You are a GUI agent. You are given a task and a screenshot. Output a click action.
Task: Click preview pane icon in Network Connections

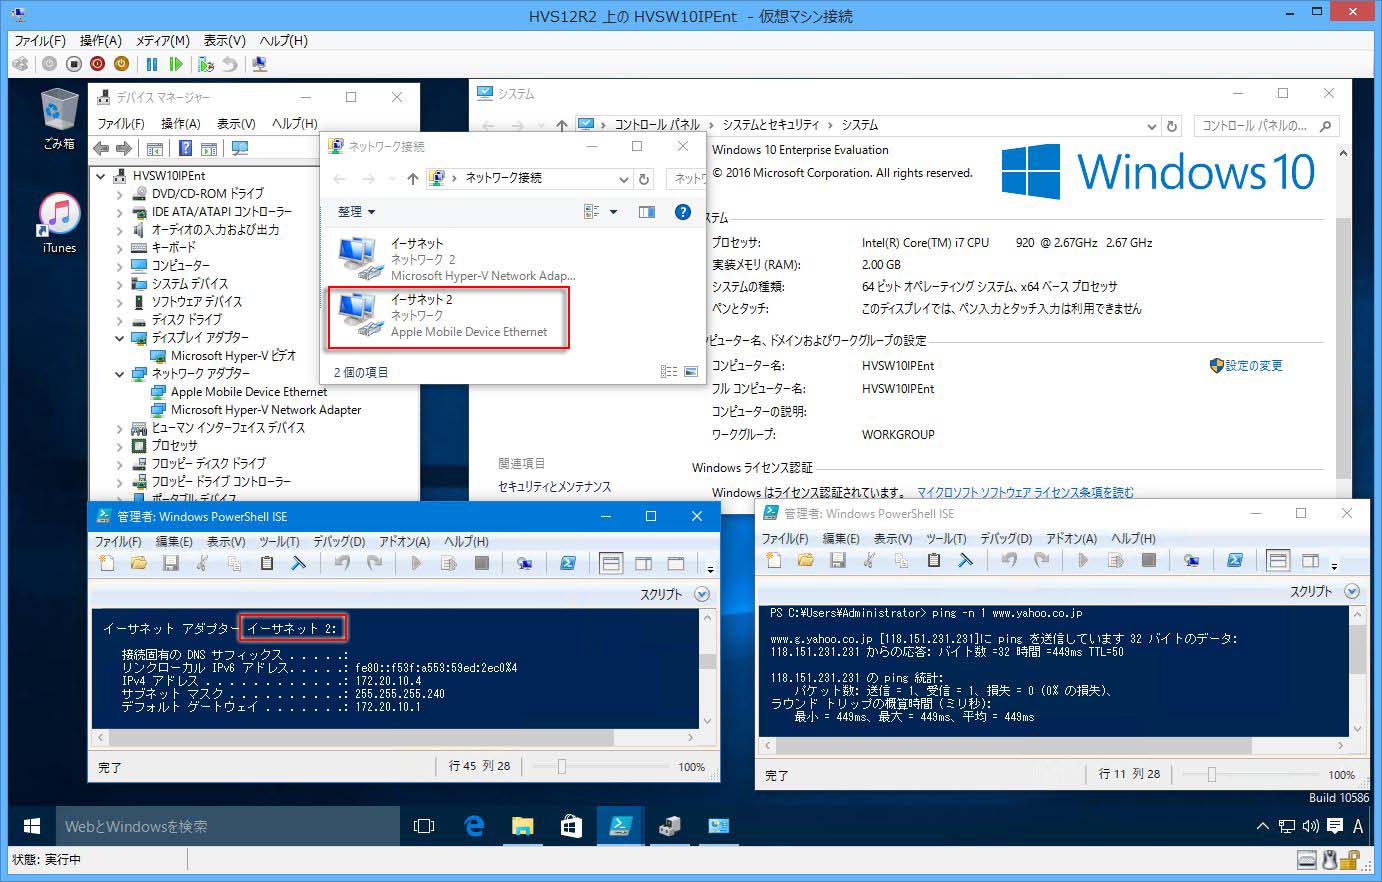(x=647, y=212)
